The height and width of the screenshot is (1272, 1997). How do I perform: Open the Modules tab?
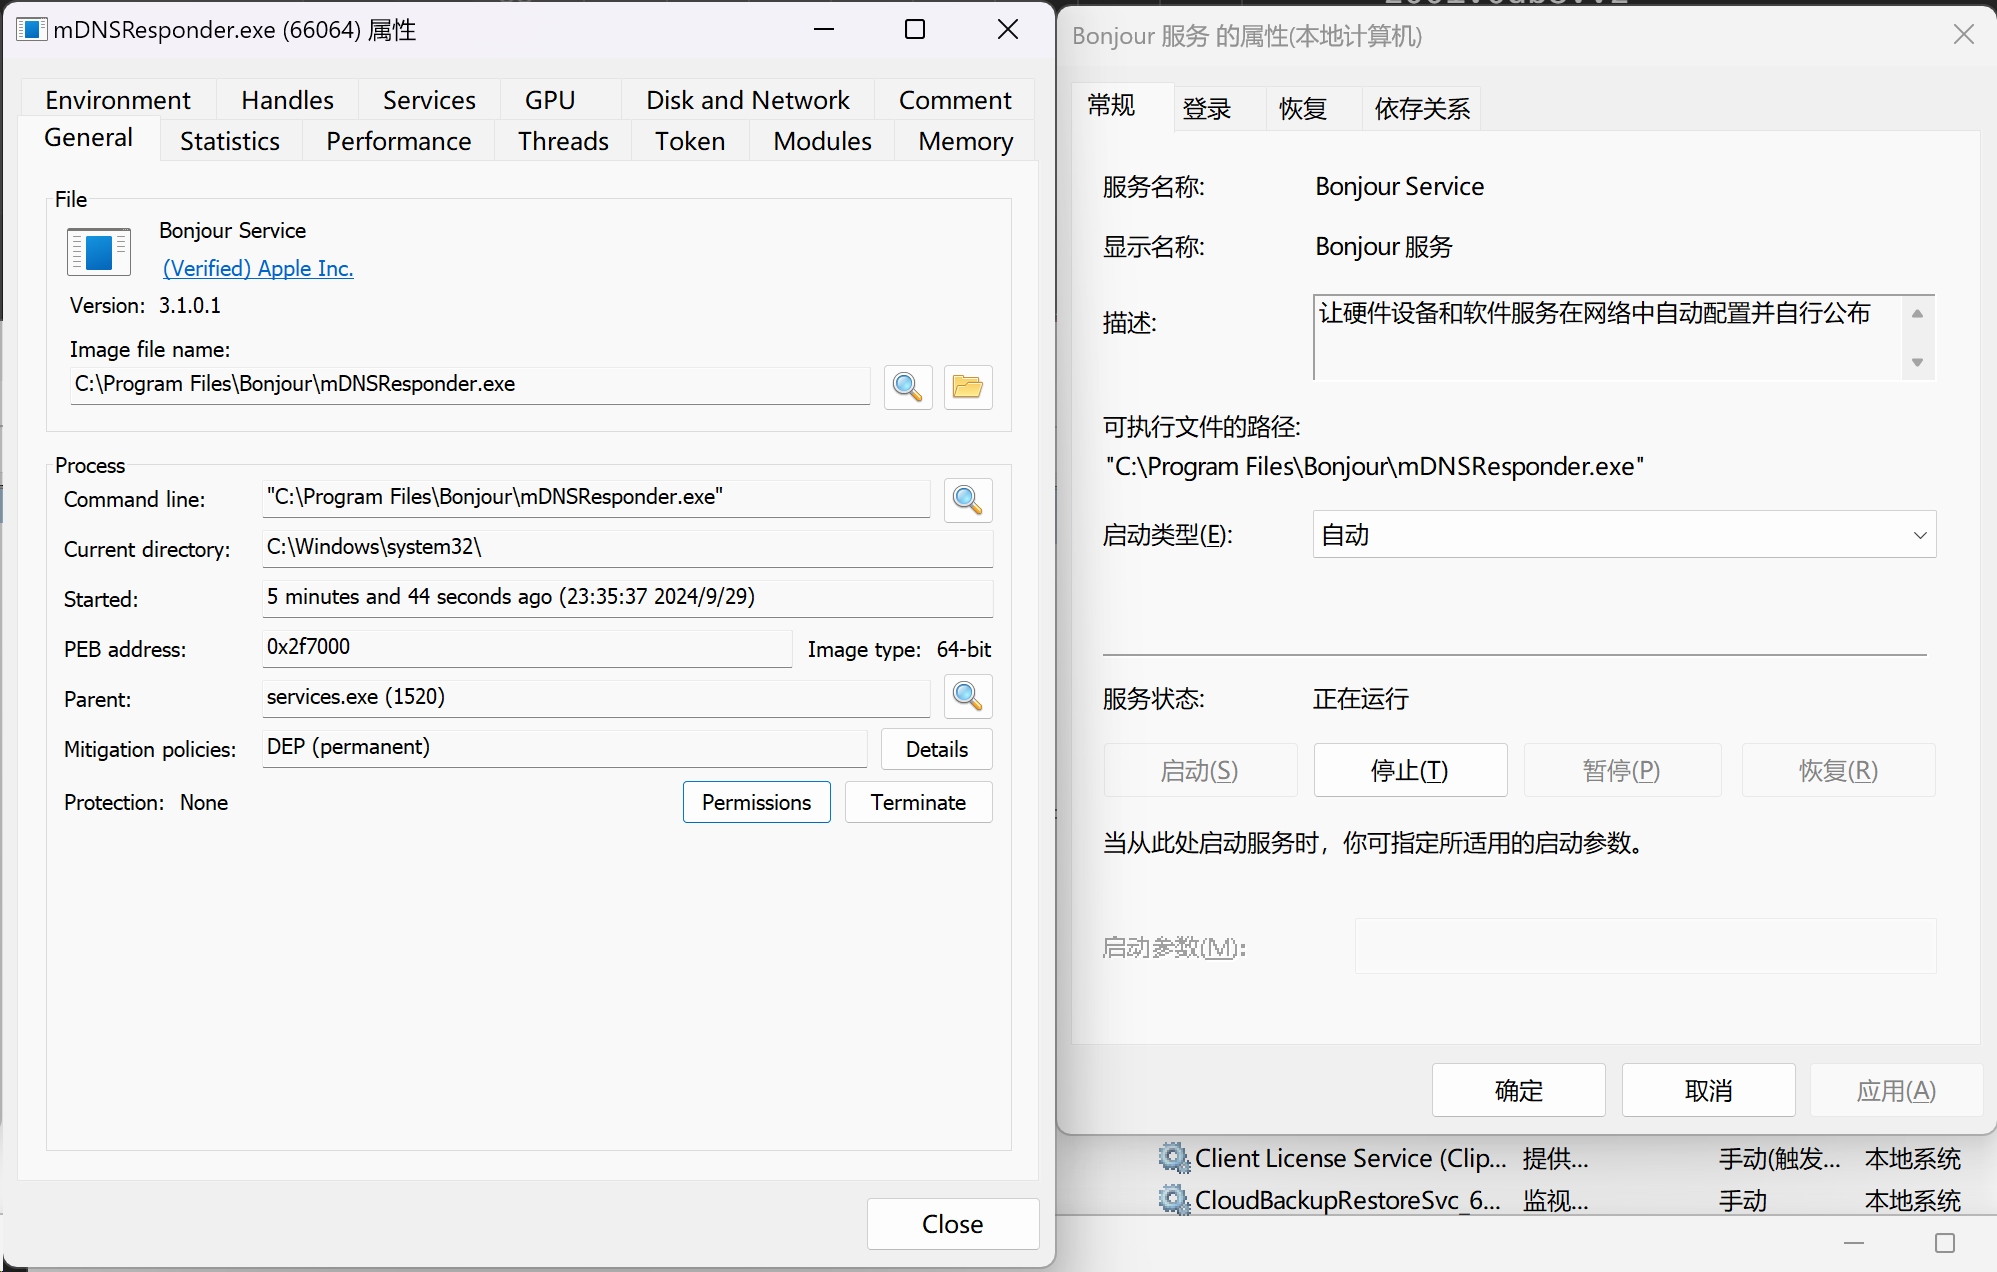(822, 141)
